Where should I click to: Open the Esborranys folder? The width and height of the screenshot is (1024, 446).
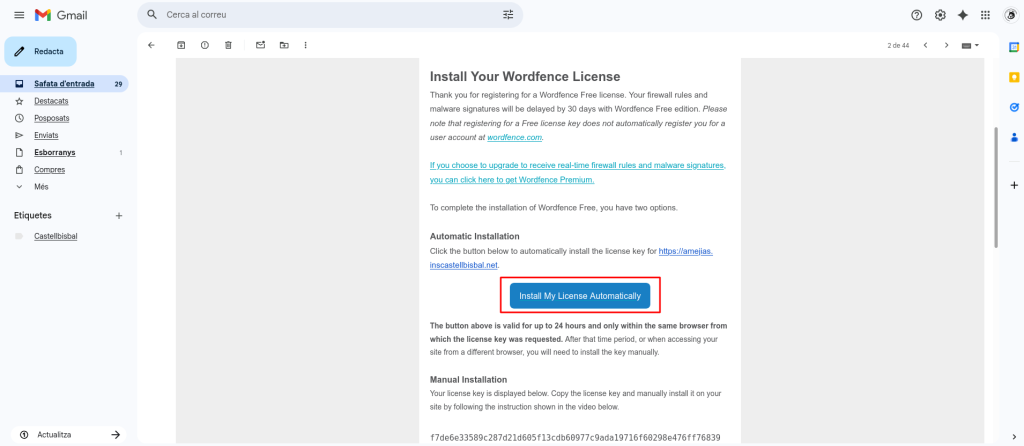55,153
